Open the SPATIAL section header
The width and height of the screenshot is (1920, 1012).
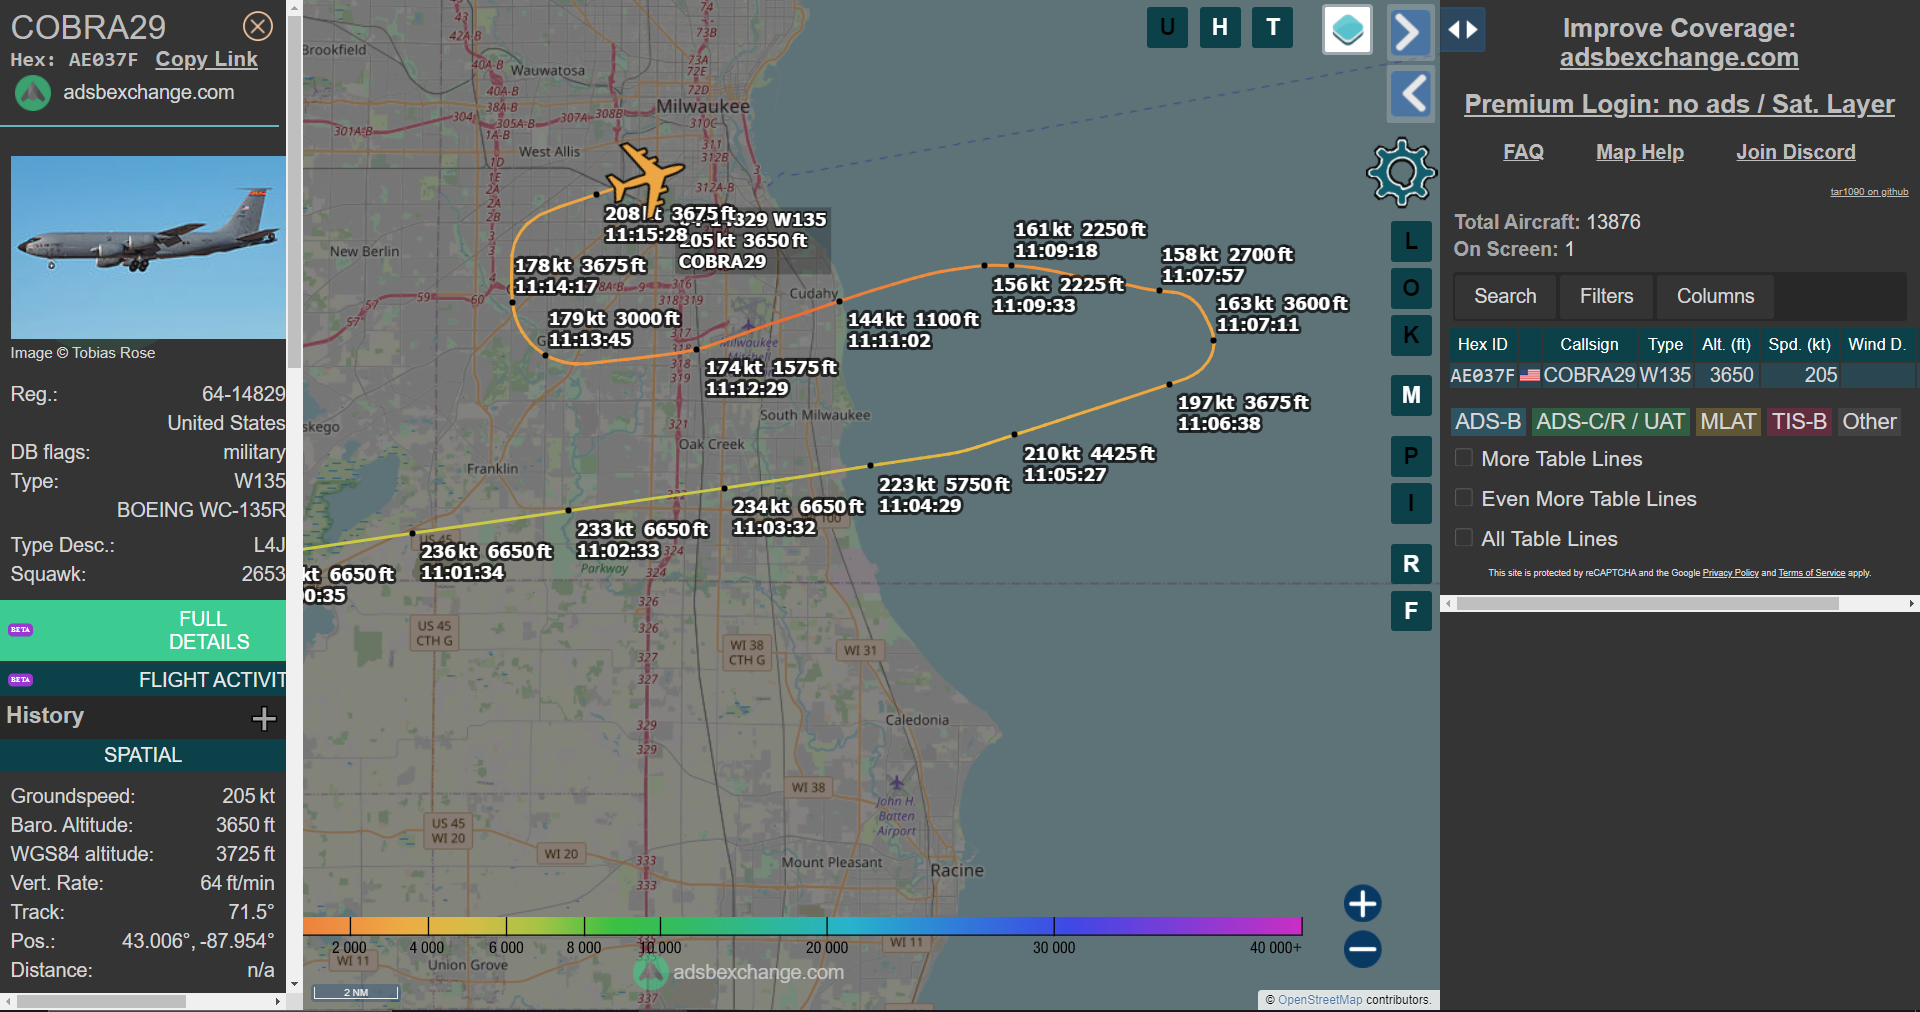coord(143,755)
